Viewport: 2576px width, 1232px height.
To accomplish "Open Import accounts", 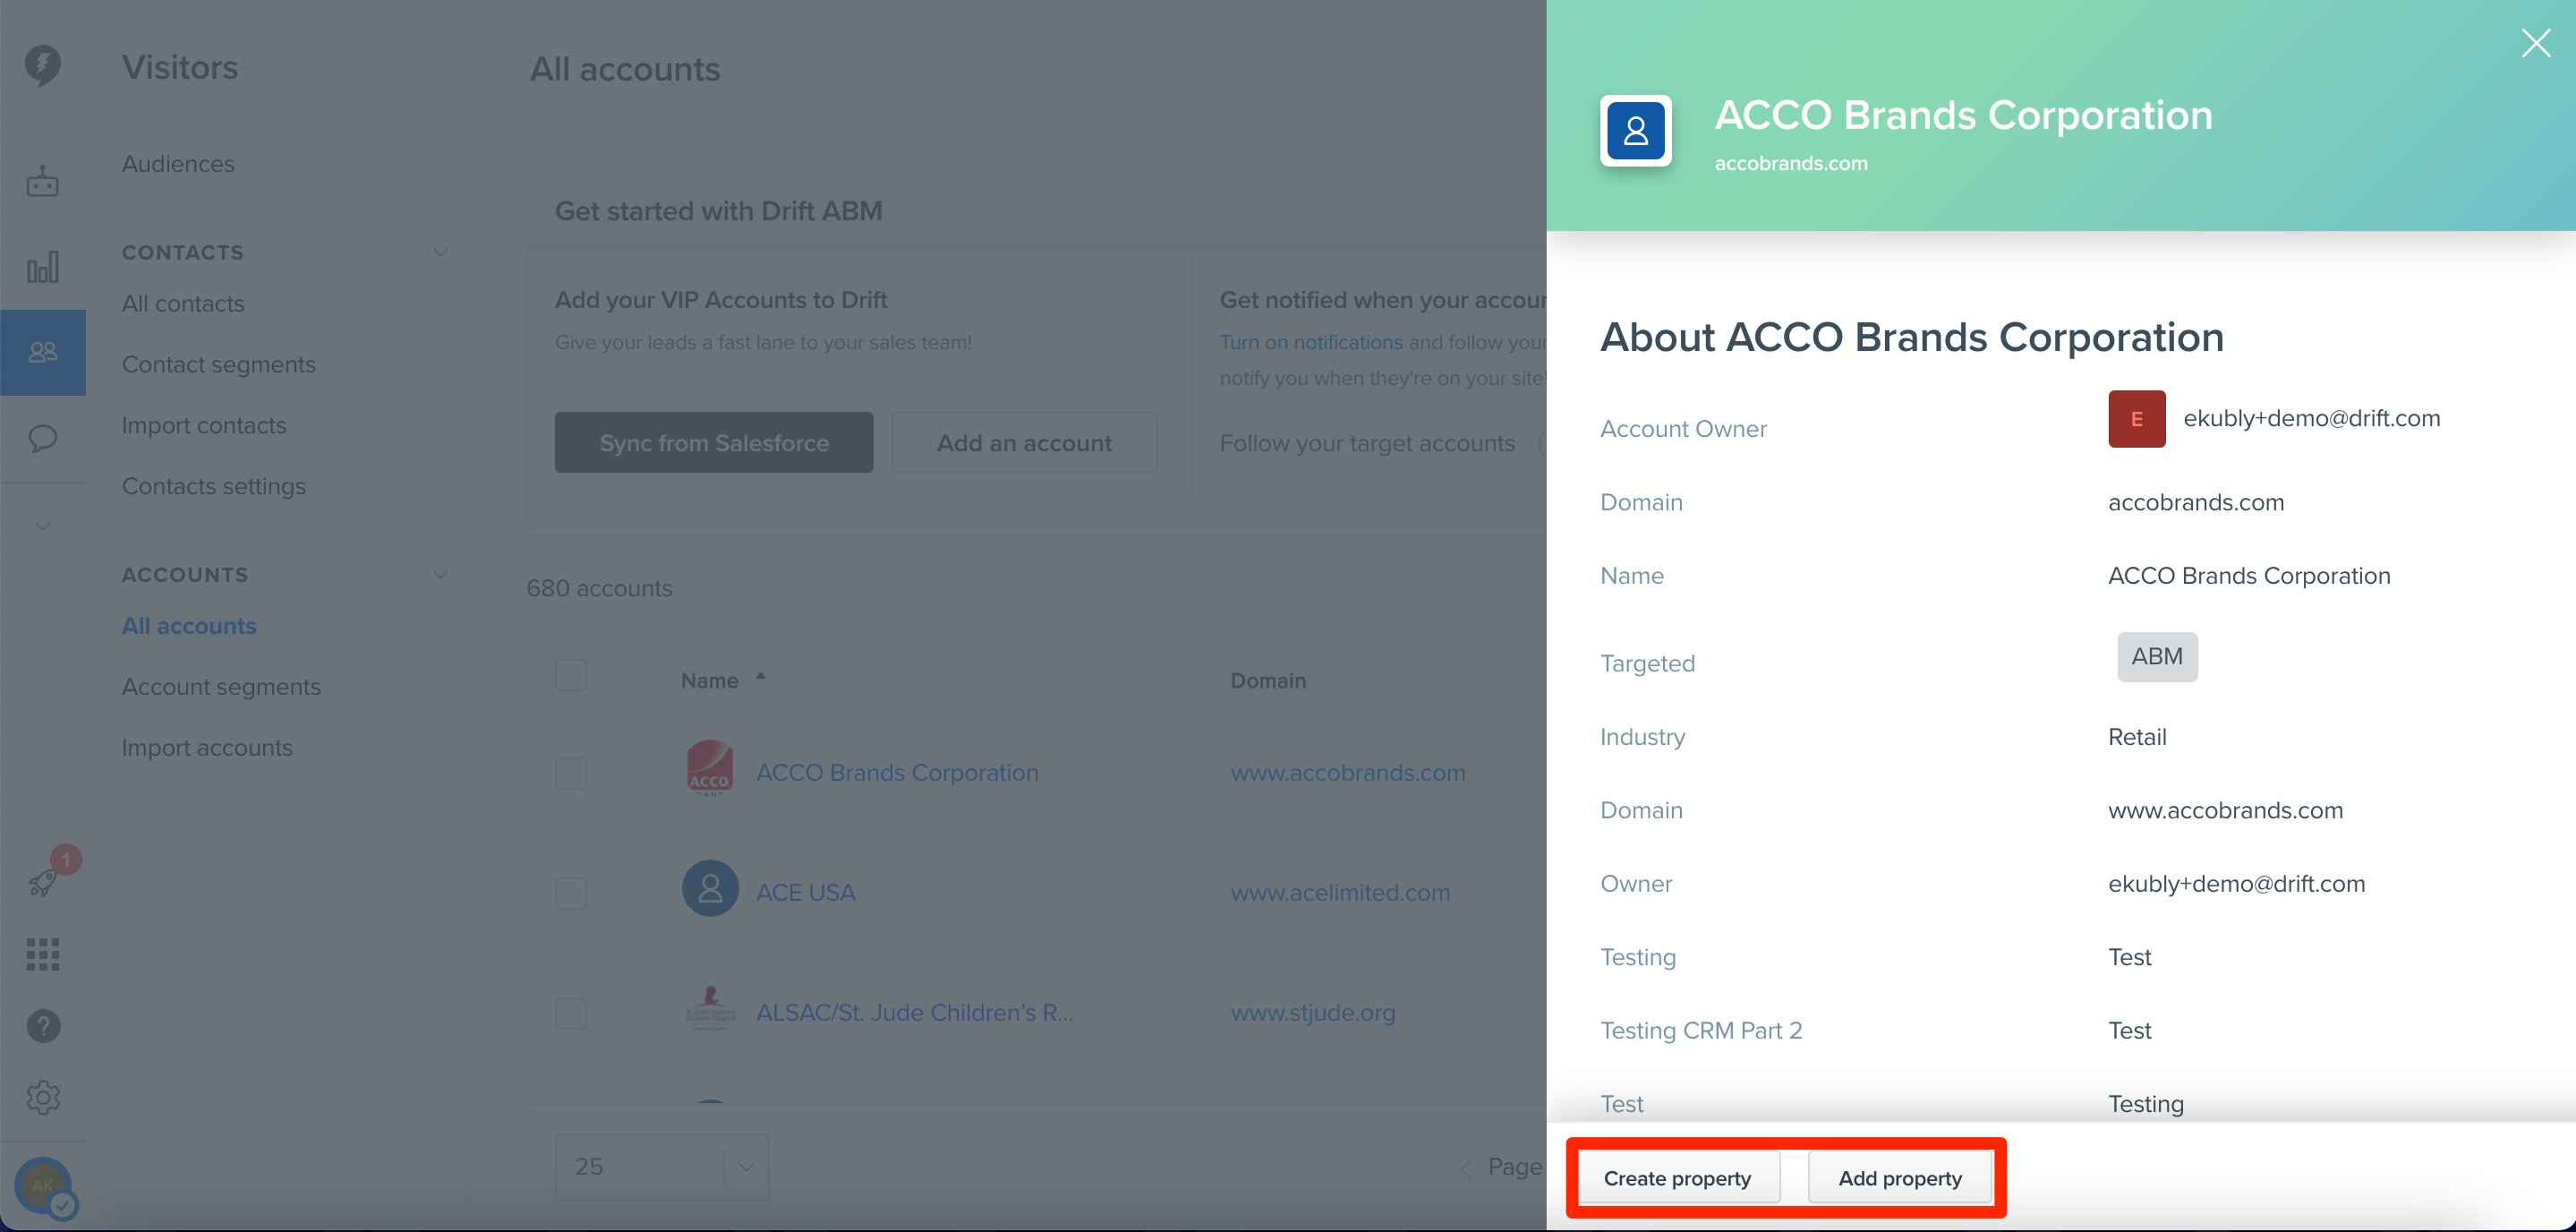I will coord(207,748).
